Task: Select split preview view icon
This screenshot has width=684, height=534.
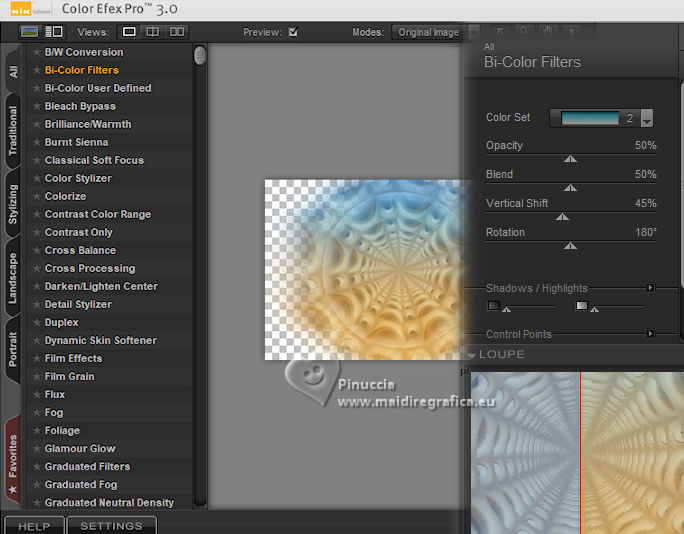Action: [x=152, y=32]
